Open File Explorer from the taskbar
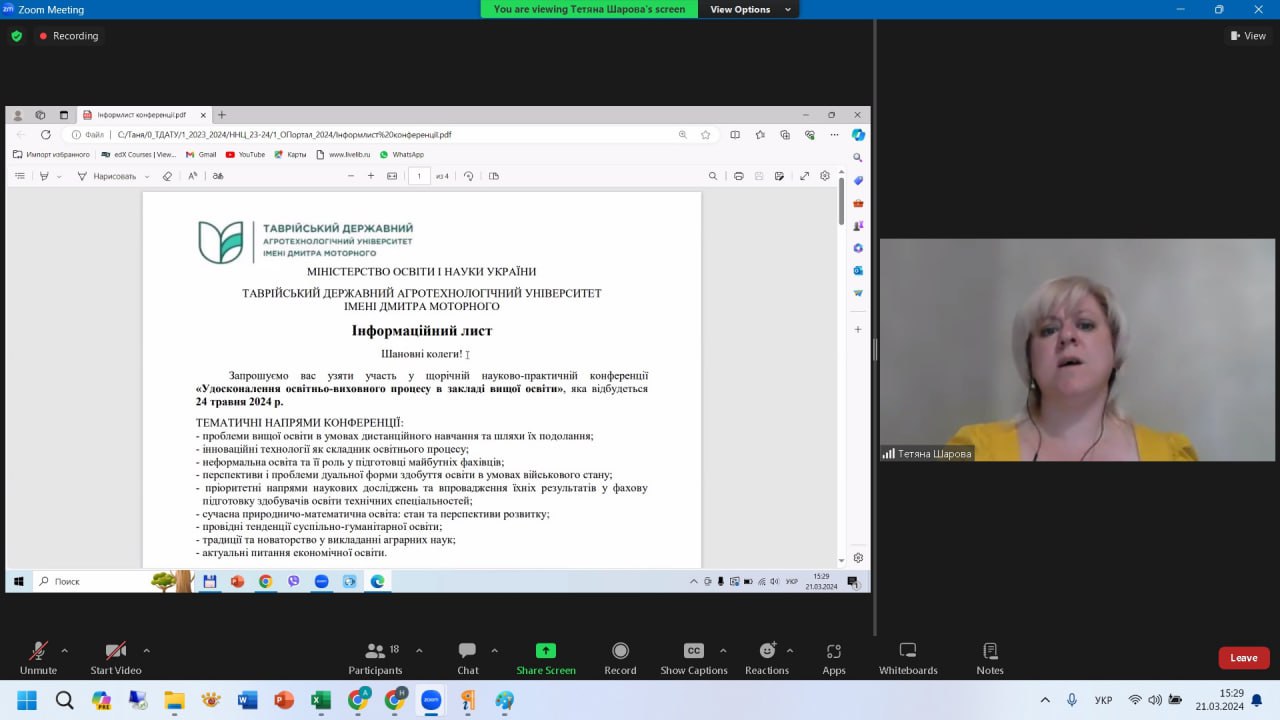 (174, 700)
